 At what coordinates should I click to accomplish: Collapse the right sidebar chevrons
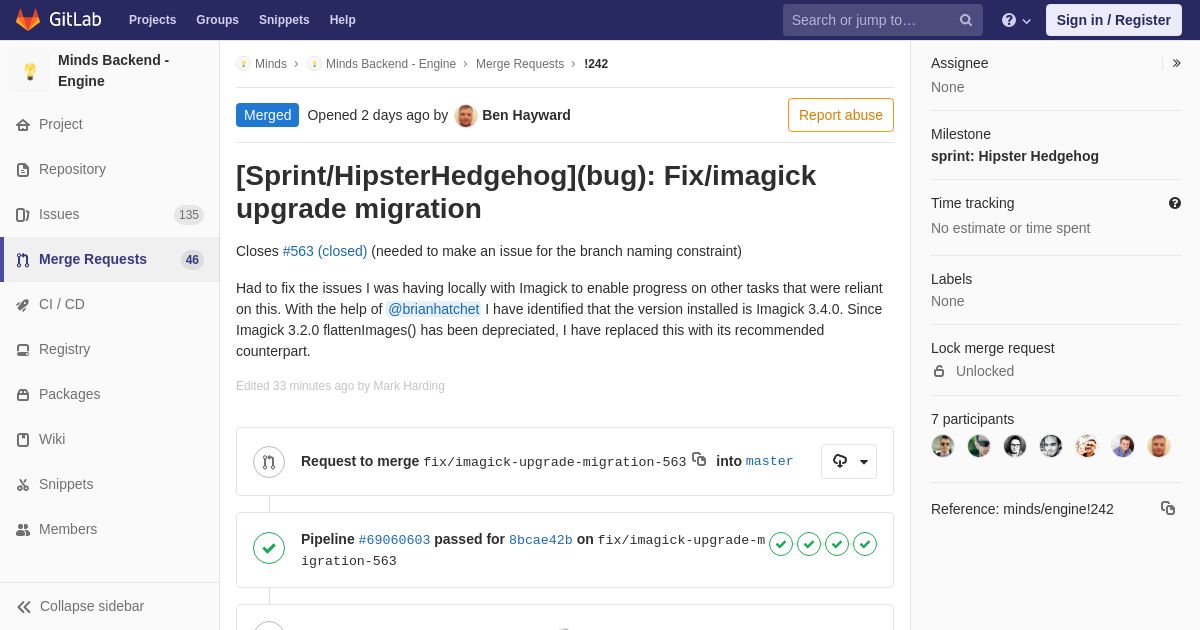(x=1176, y=63)
